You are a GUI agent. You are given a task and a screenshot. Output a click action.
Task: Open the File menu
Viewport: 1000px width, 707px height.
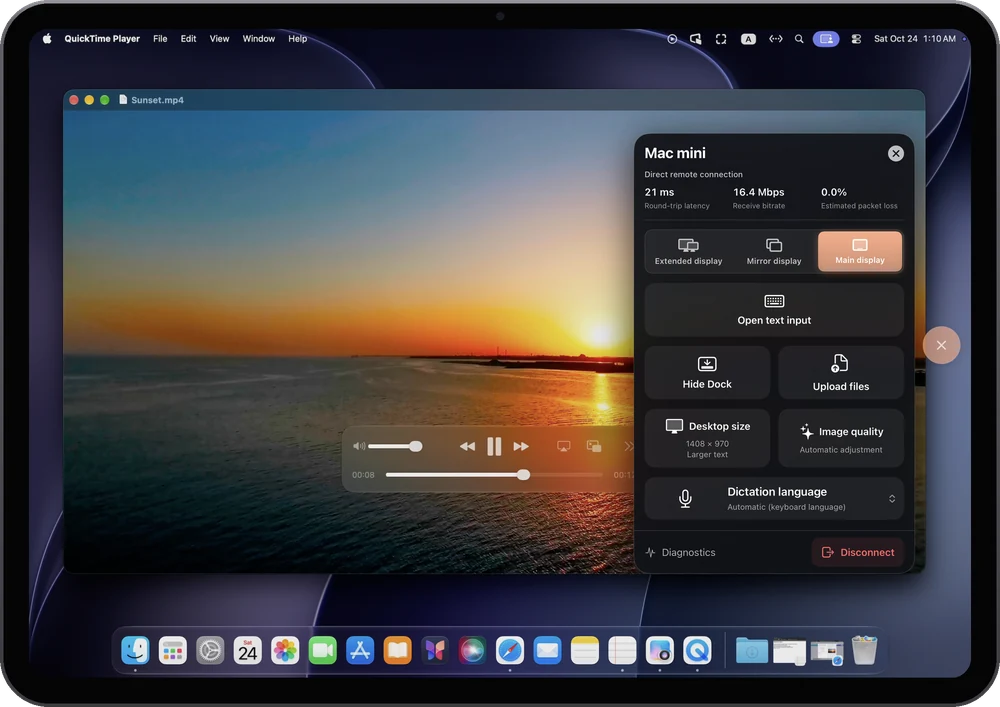tap(160, 39)
